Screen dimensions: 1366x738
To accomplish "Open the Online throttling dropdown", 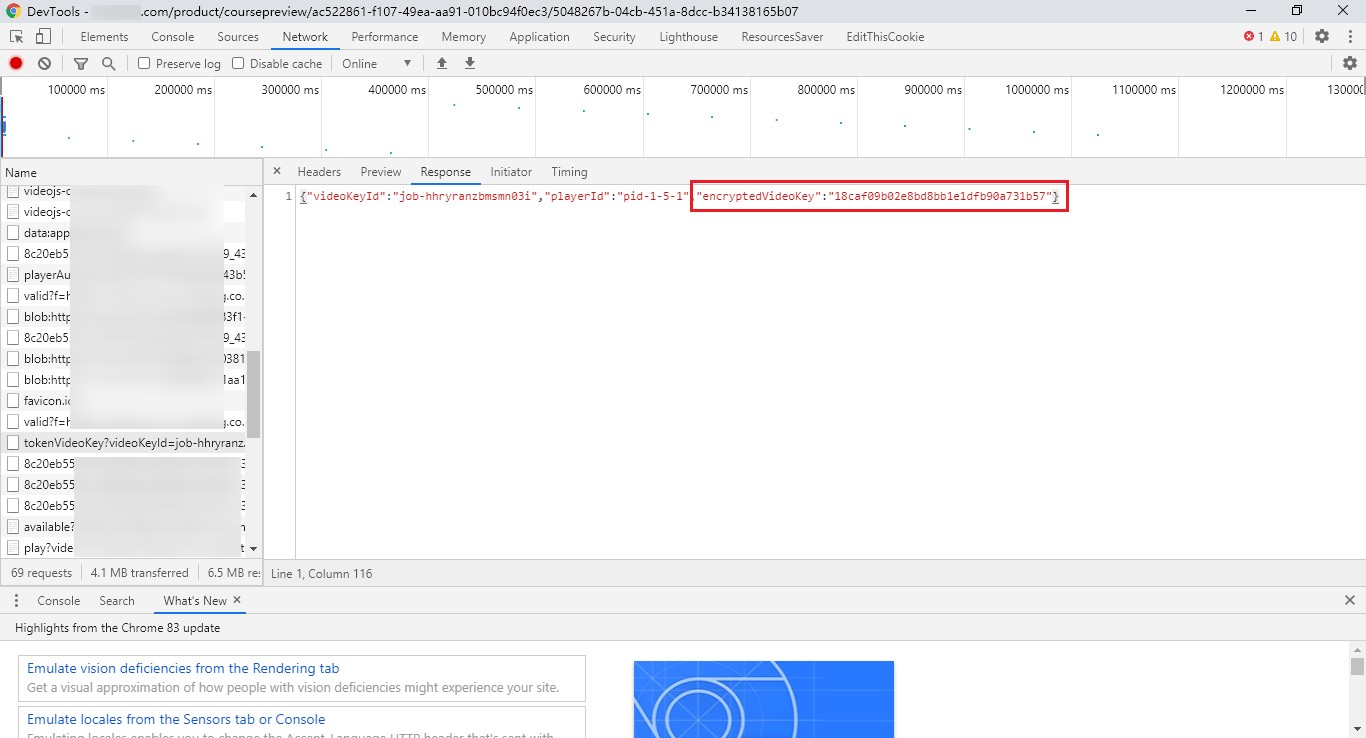I will tap(377, 63).
